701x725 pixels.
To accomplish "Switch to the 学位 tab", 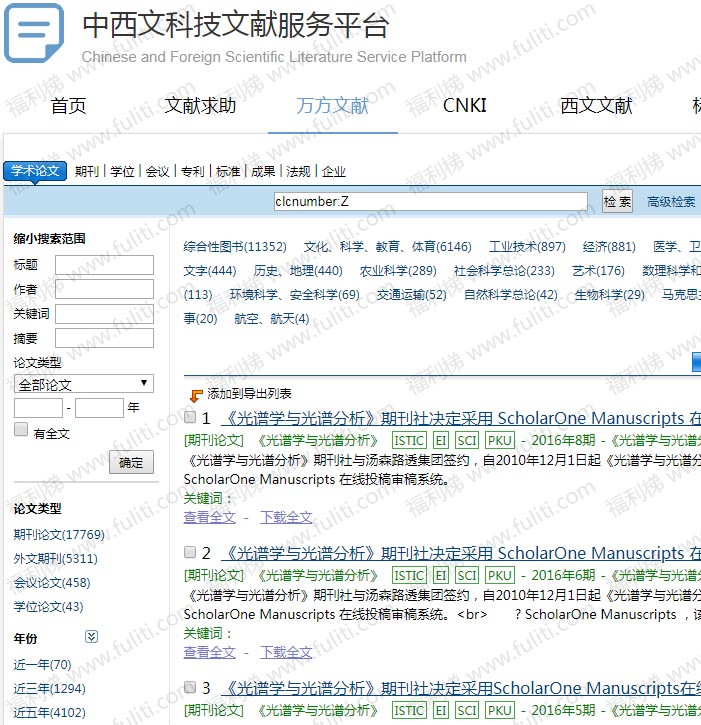I will [x=123, y=172].
